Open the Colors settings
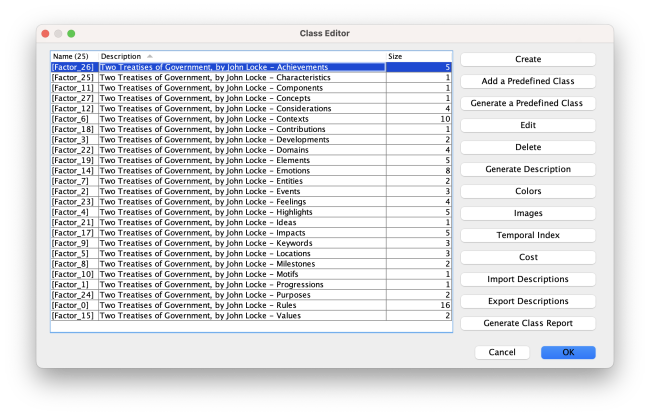Viewport: 650px width, 416px height. pyautogui.click(x=528, y=191)
